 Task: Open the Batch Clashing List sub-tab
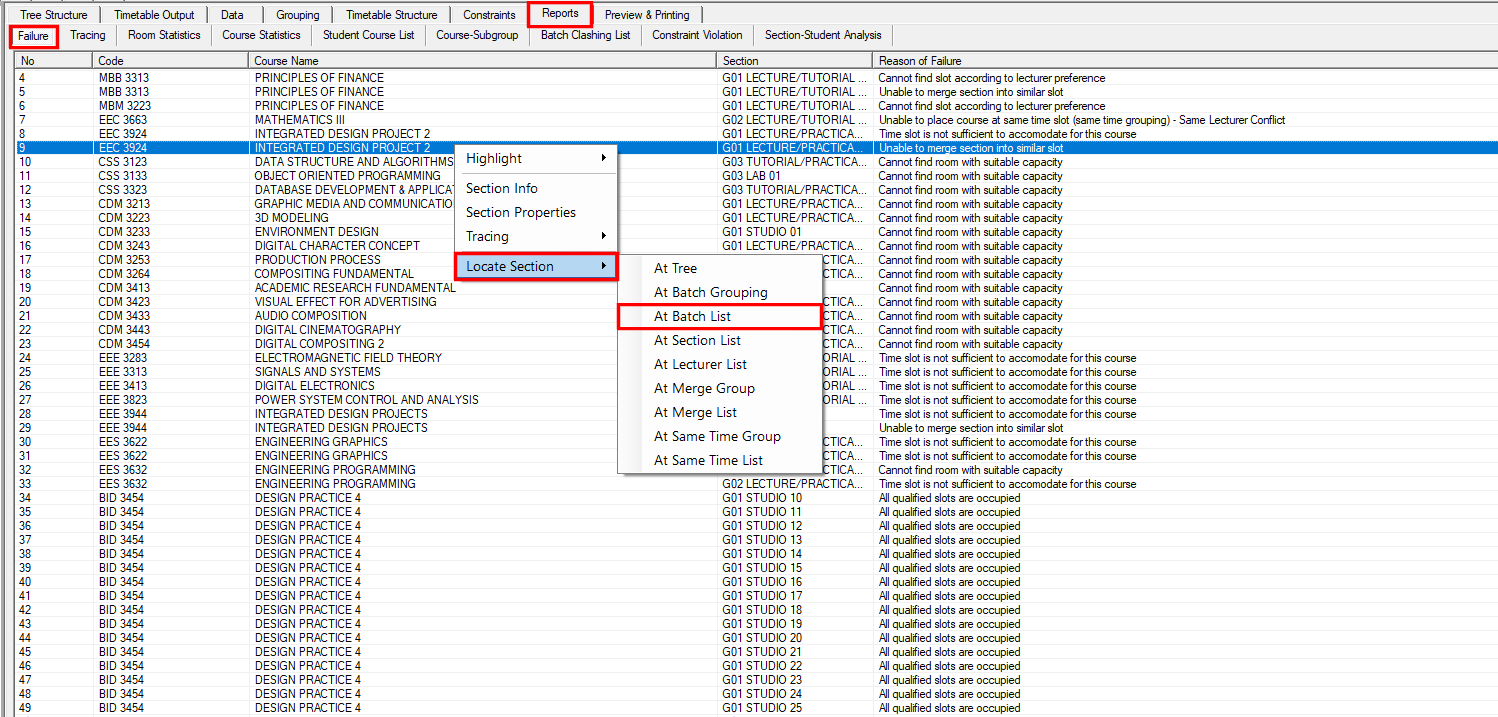(x=585, y=35)
